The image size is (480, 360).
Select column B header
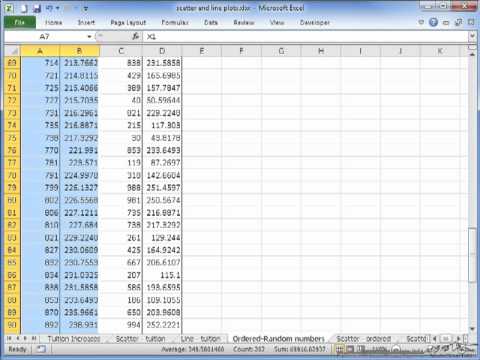click(x=79, y=51)
